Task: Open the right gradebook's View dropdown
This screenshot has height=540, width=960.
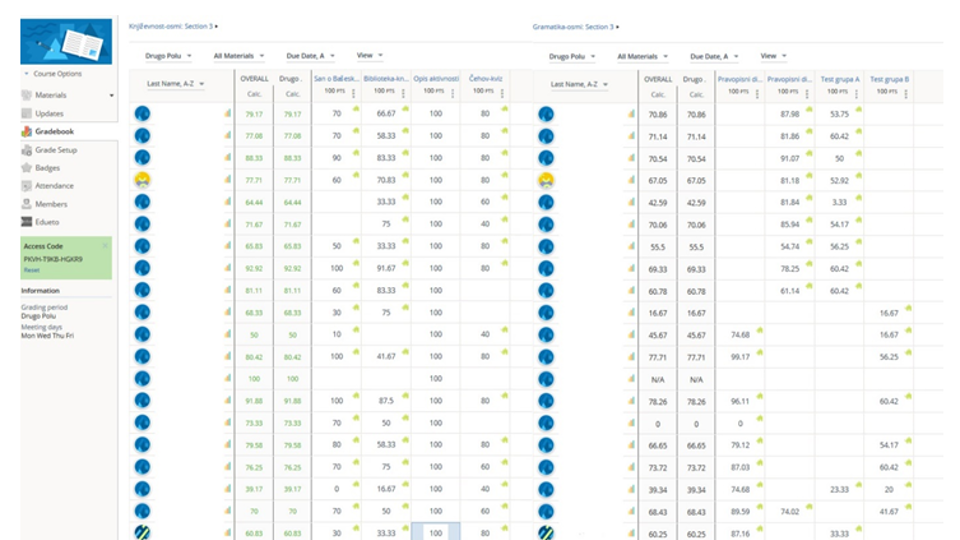Action: click(x=773, y=56)
